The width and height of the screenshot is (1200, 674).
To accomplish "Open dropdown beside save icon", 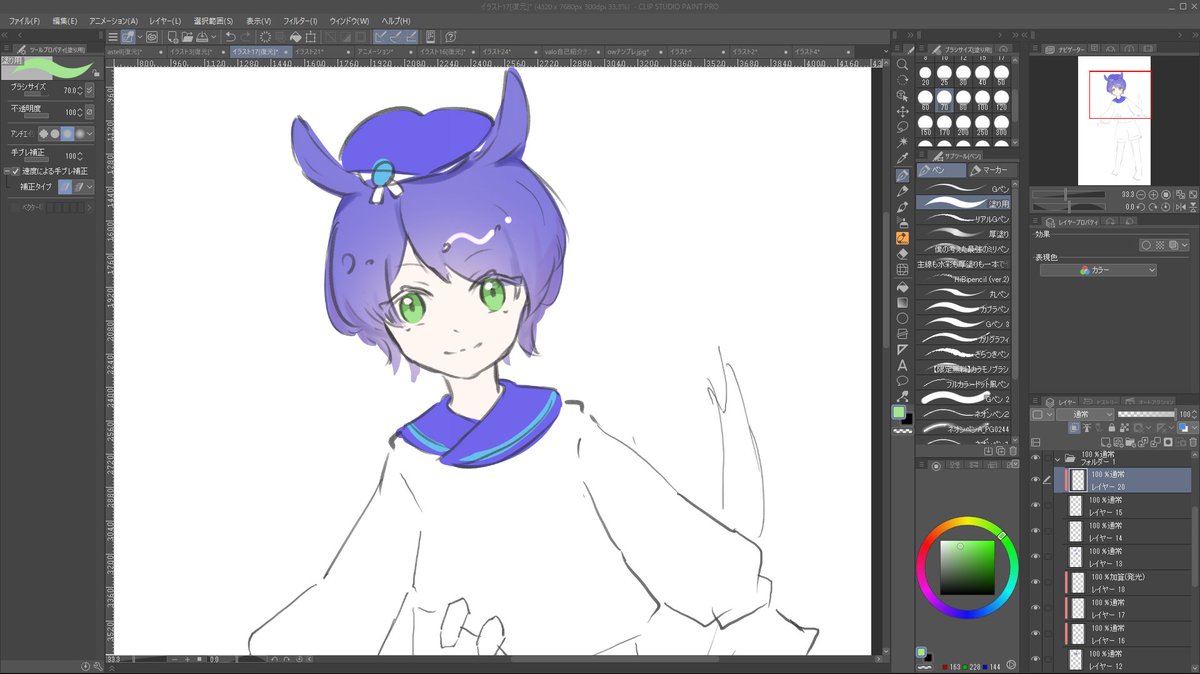I will click(x=216, y=36).
